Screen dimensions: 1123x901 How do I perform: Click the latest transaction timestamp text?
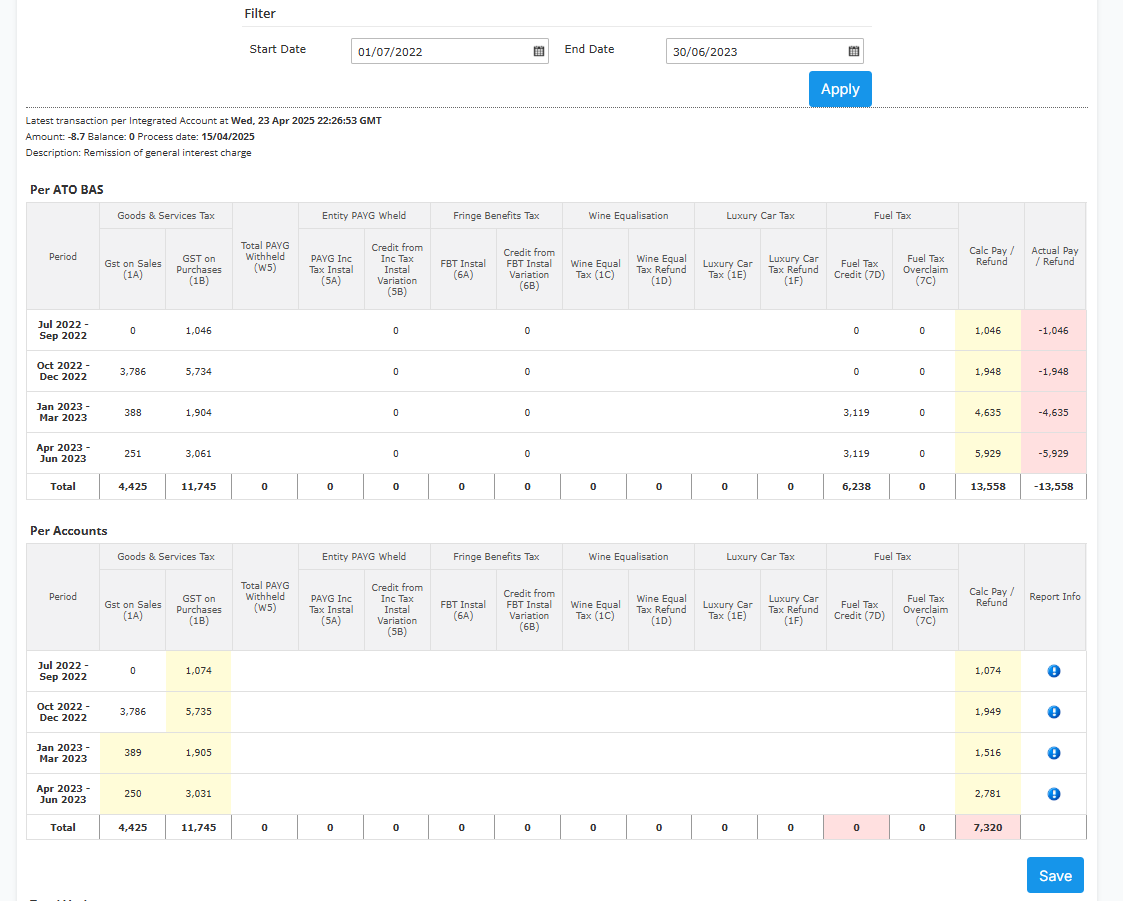tap(306, 121)
